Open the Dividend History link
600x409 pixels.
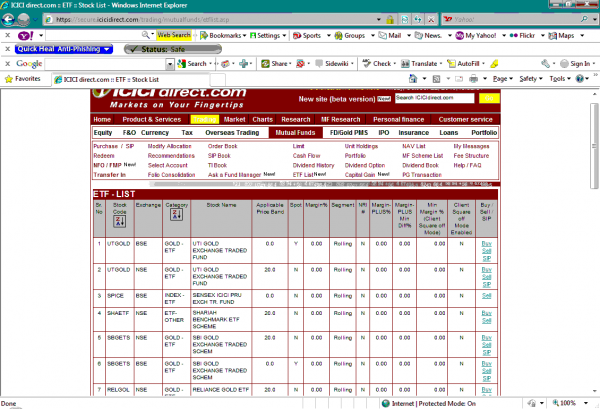point(313,165)
